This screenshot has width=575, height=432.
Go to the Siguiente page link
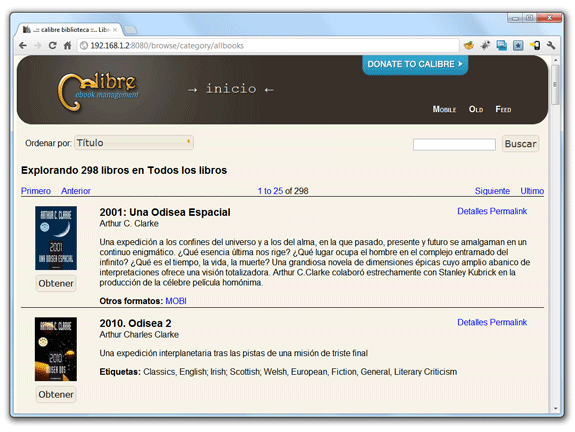(x=492, y=191)
